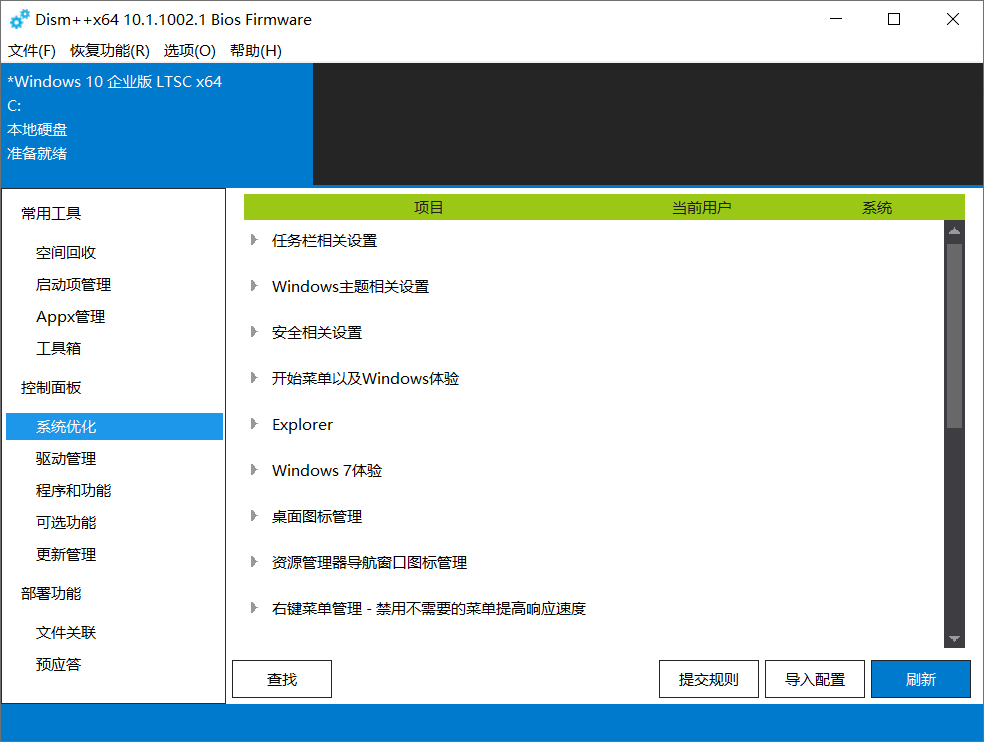Expand Windows主题相关设置 group
The height and width of the screenshot is (742, 984).
click(x=254, y=286)
